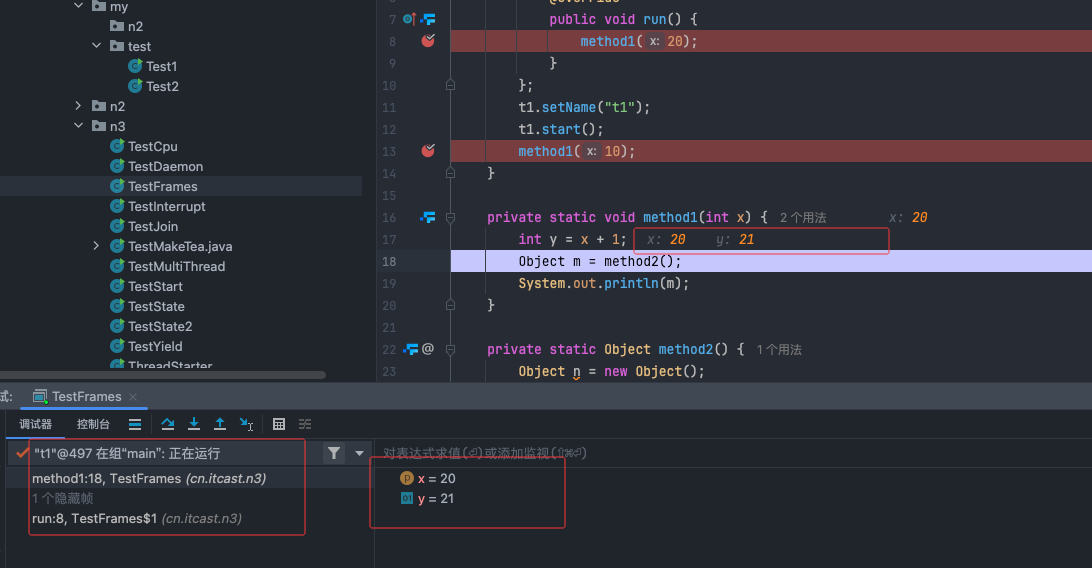Click the threads layout hamburger icon
Viewport: 1092px width, 568px height.
[x=135, y=424]
